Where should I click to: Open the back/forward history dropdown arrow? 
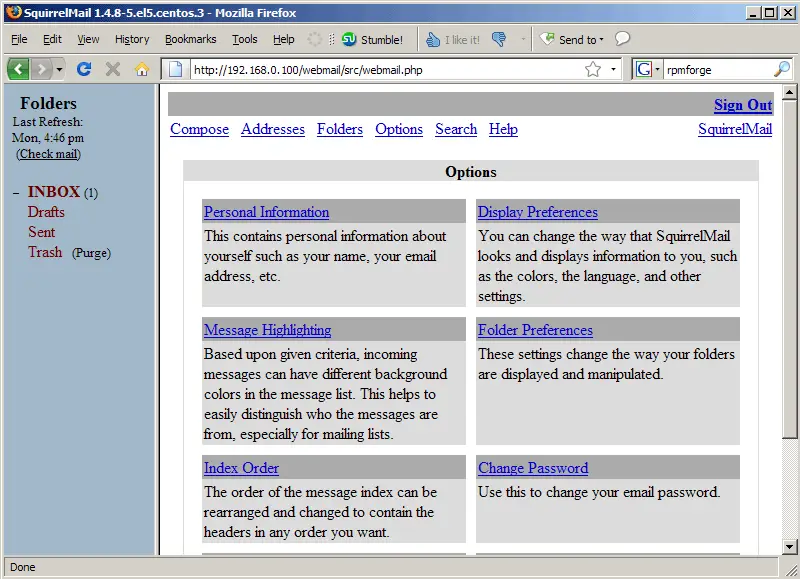click(x=59, y=69)
